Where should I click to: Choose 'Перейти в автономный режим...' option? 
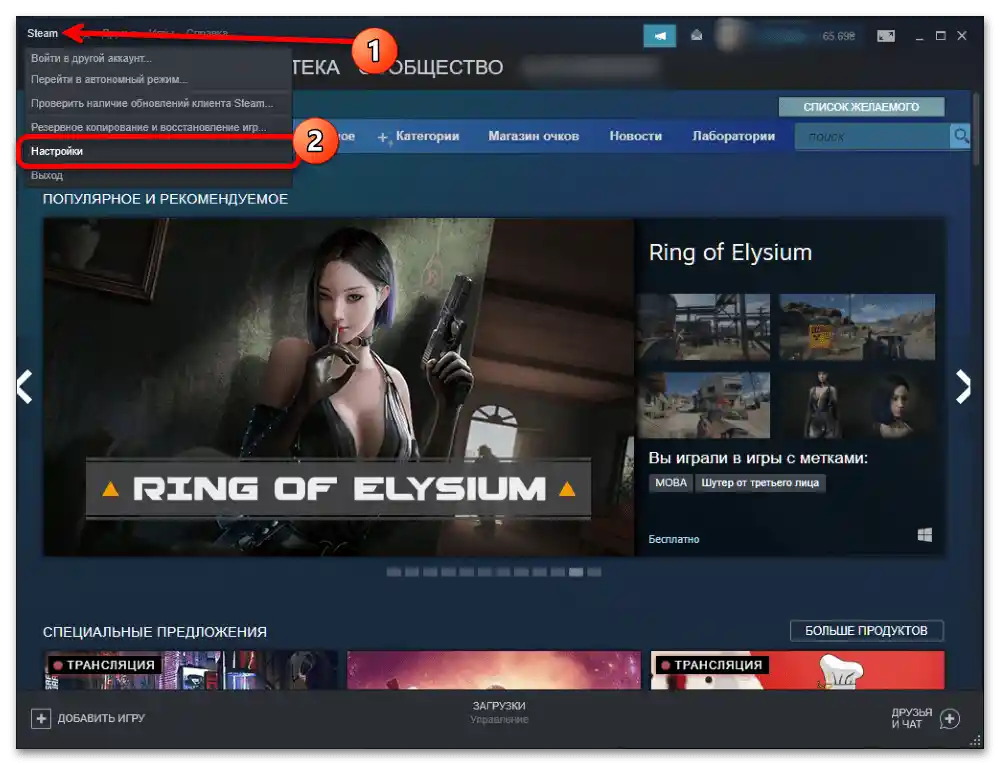point(109,79)
